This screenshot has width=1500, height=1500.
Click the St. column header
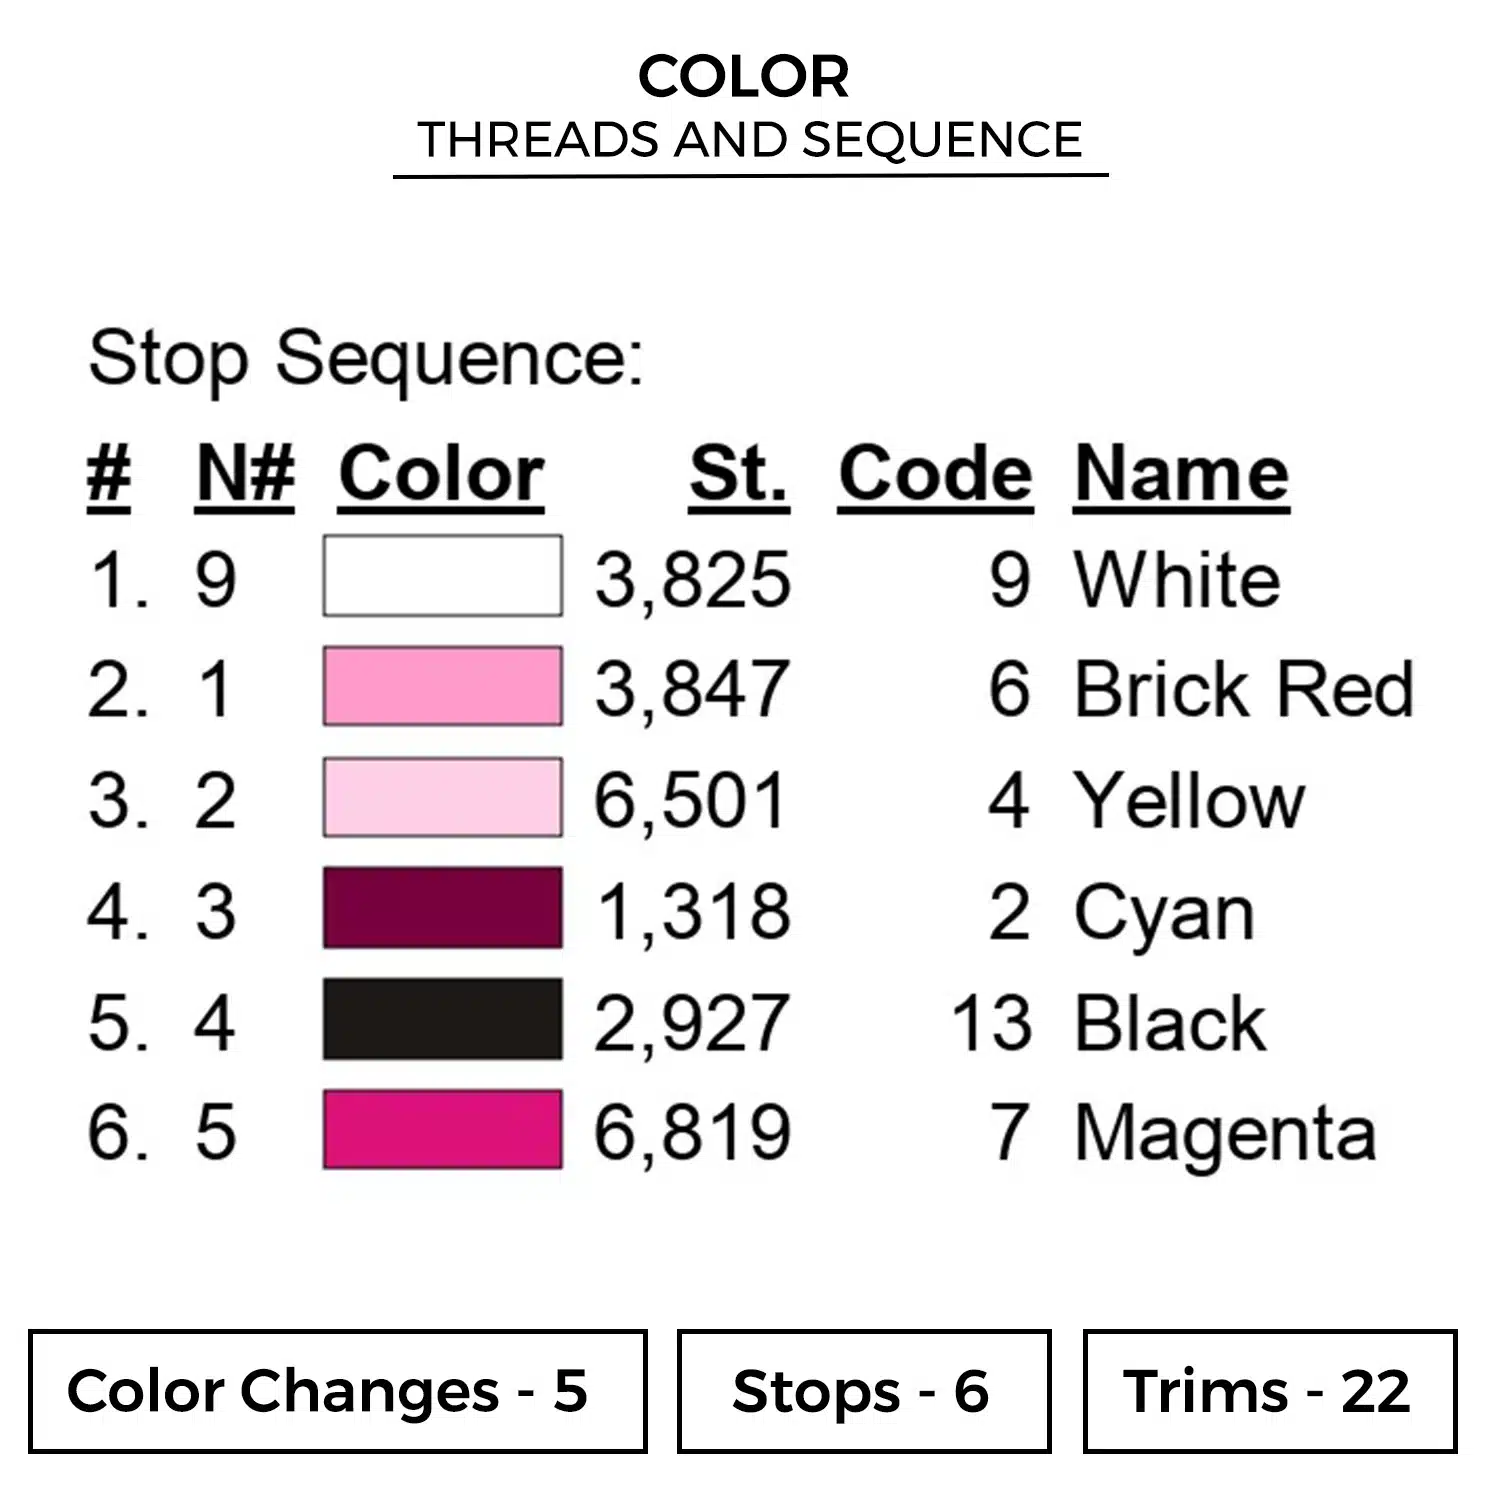coord(738,474)
